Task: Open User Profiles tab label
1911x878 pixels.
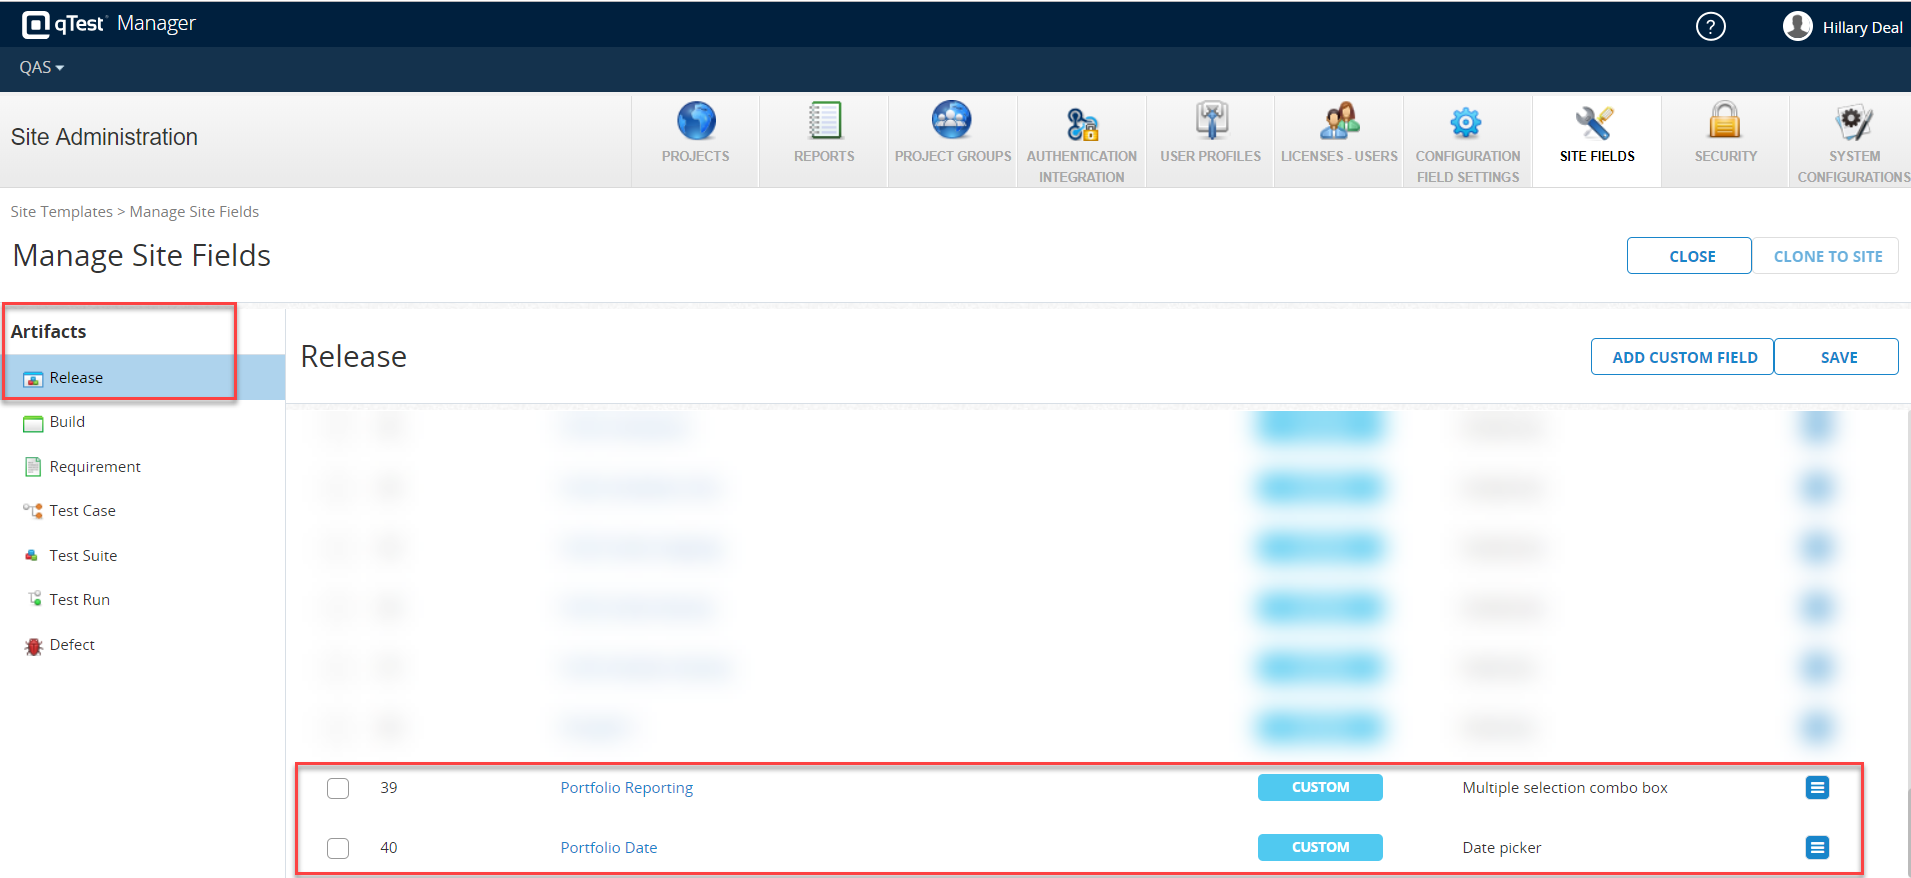Action: click(x=1211, y=156)
